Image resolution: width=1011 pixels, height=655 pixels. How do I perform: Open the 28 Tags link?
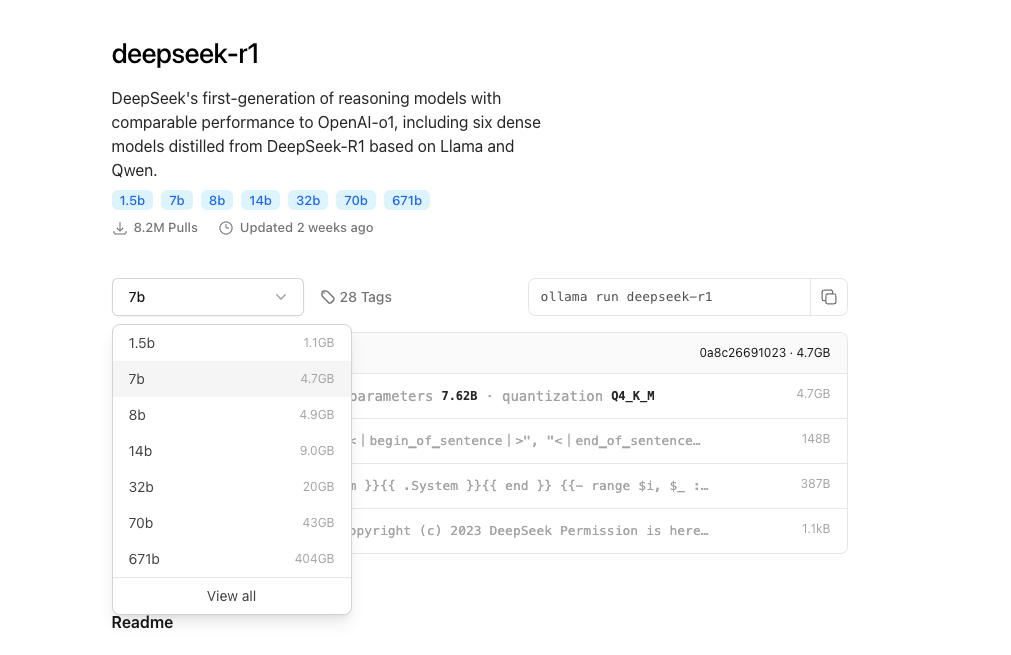[x=365, y=297]
